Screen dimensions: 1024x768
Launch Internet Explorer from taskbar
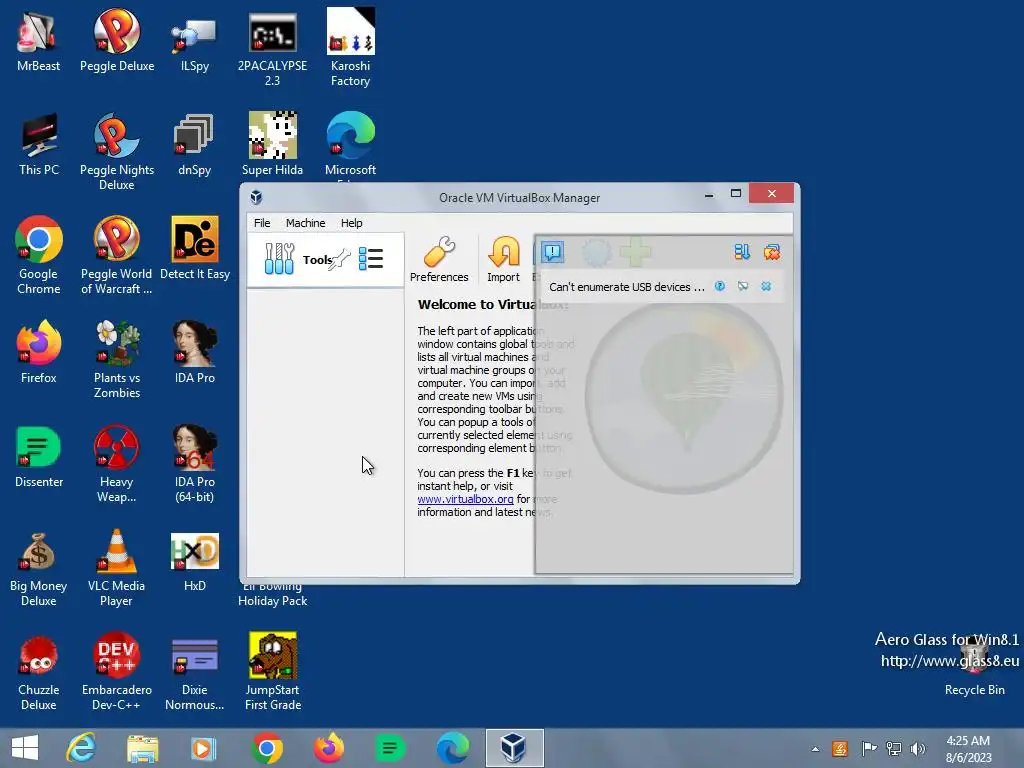(x=82, y=748)
